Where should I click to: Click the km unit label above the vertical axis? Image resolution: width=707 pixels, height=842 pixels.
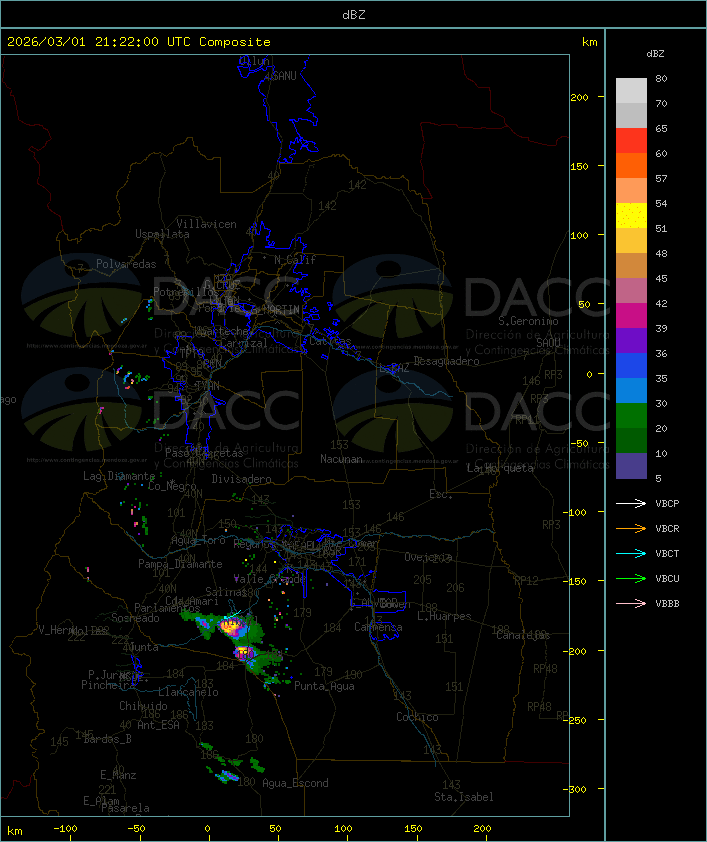[x=589, y=42]
